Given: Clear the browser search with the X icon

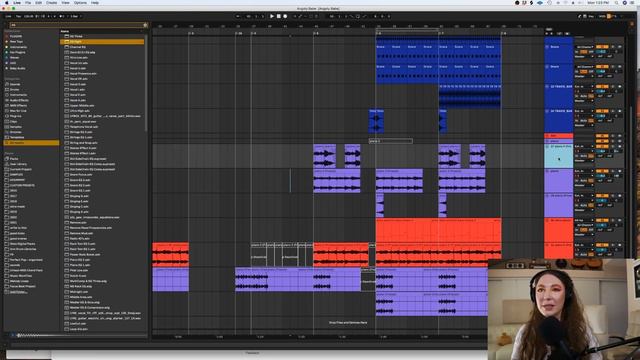Looking at the screenshot, I should point(145,25).
